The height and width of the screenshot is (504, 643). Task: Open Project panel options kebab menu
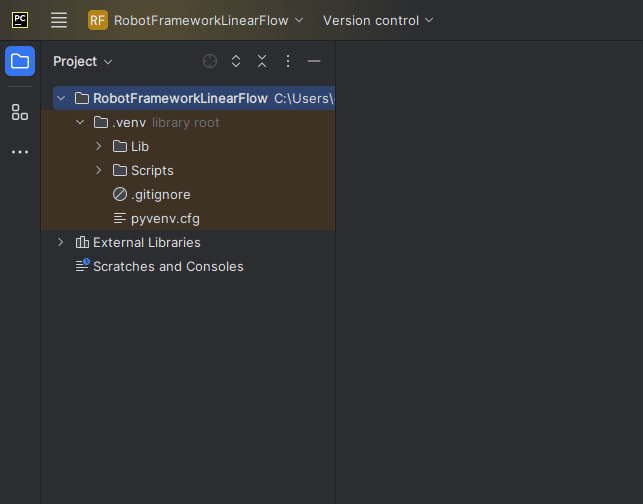click(x=288, y=61)
